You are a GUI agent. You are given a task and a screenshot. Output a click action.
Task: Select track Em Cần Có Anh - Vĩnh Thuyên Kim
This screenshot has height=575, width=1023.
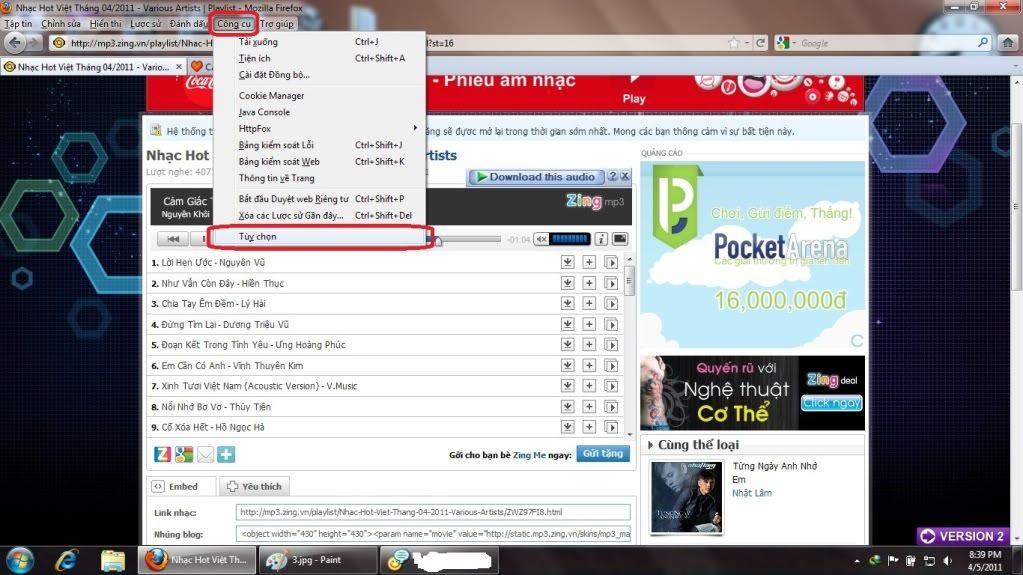(232, 365)
